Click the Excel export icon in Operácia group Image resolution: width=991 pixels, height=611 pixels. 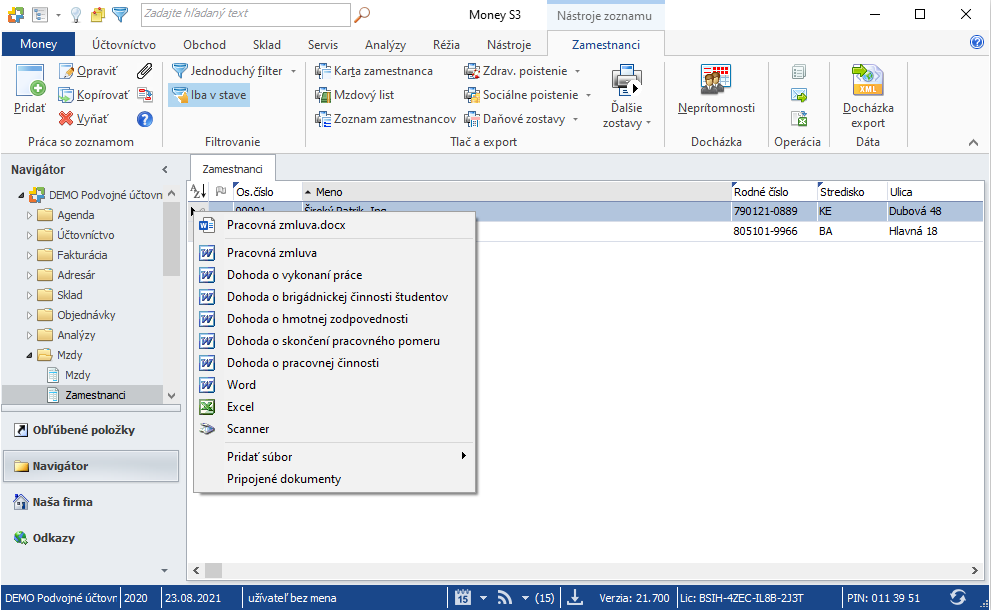click(799, 119)
